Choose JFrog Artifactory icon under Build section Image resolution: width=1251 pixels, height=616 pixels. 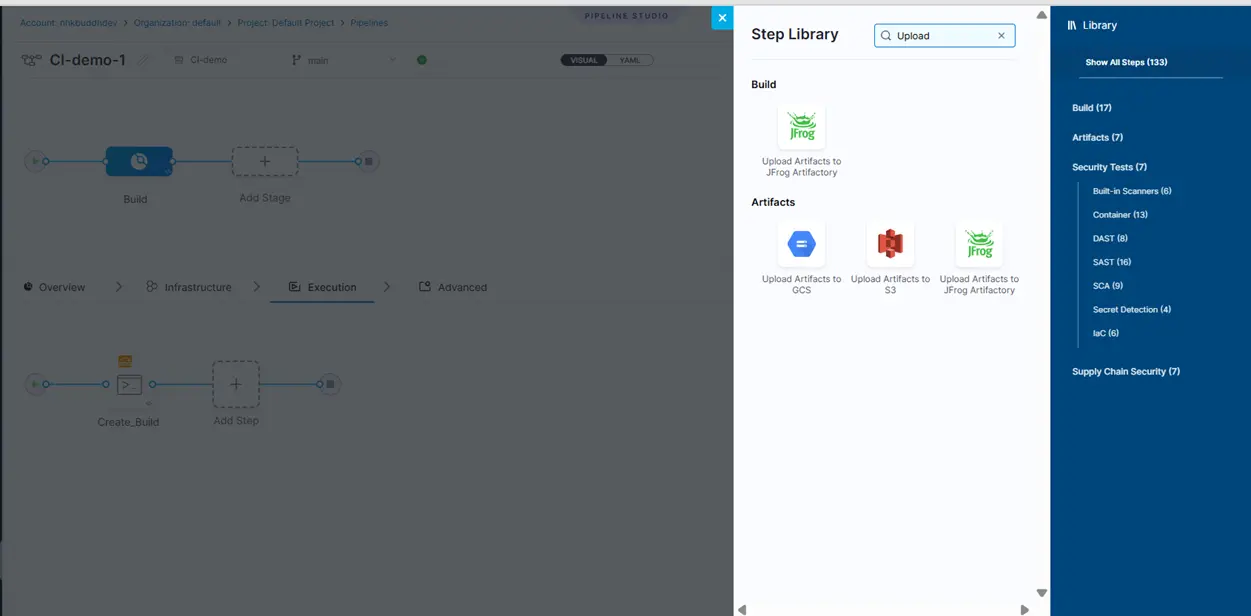pos(801,127)
